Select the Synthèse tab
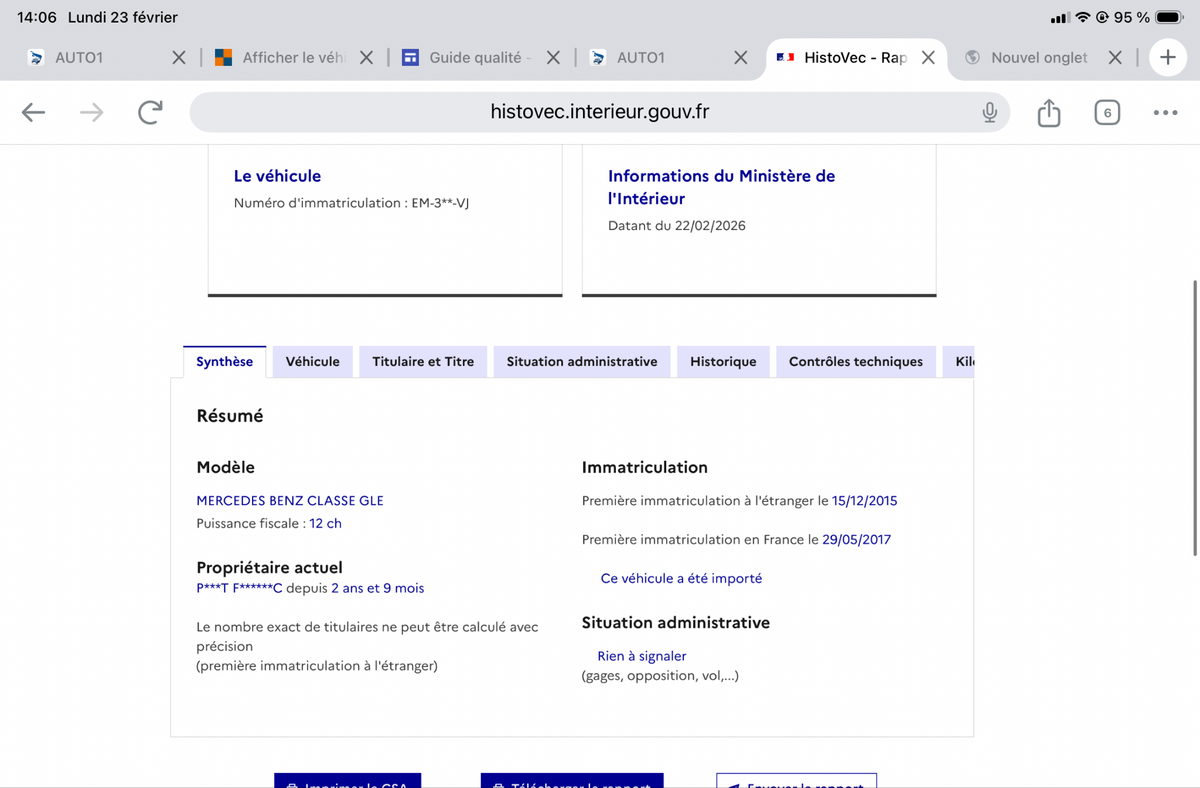Viewport: 1200px width, 788px height. click(224, 362)
